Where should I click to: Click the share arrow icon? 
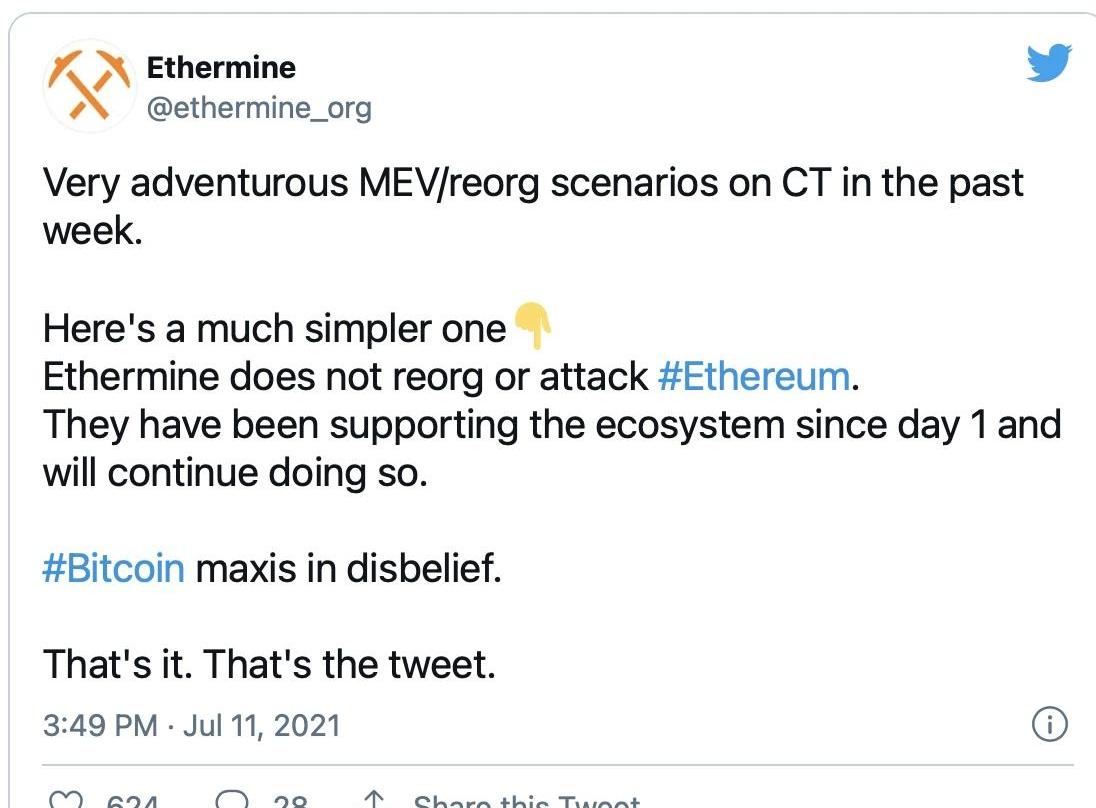[374, 799]
